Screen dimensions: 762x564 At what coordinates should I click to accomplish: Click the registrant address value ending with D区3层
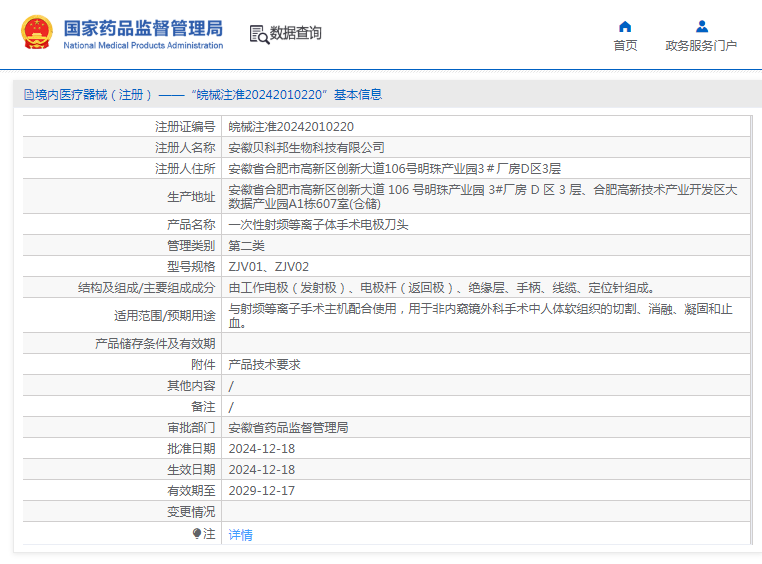[395, 169]
